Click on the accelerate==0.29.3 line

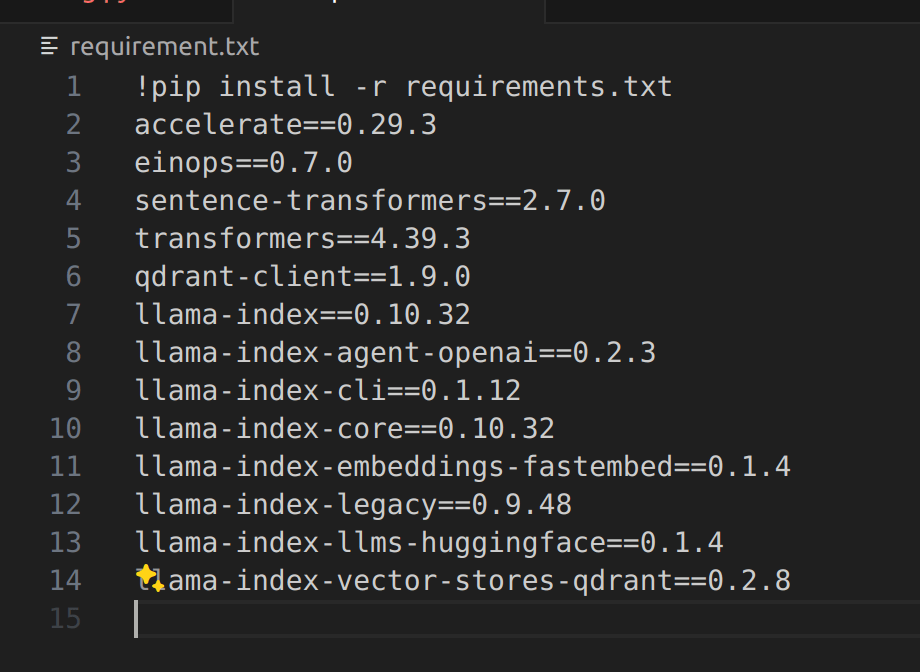[285, 125]
